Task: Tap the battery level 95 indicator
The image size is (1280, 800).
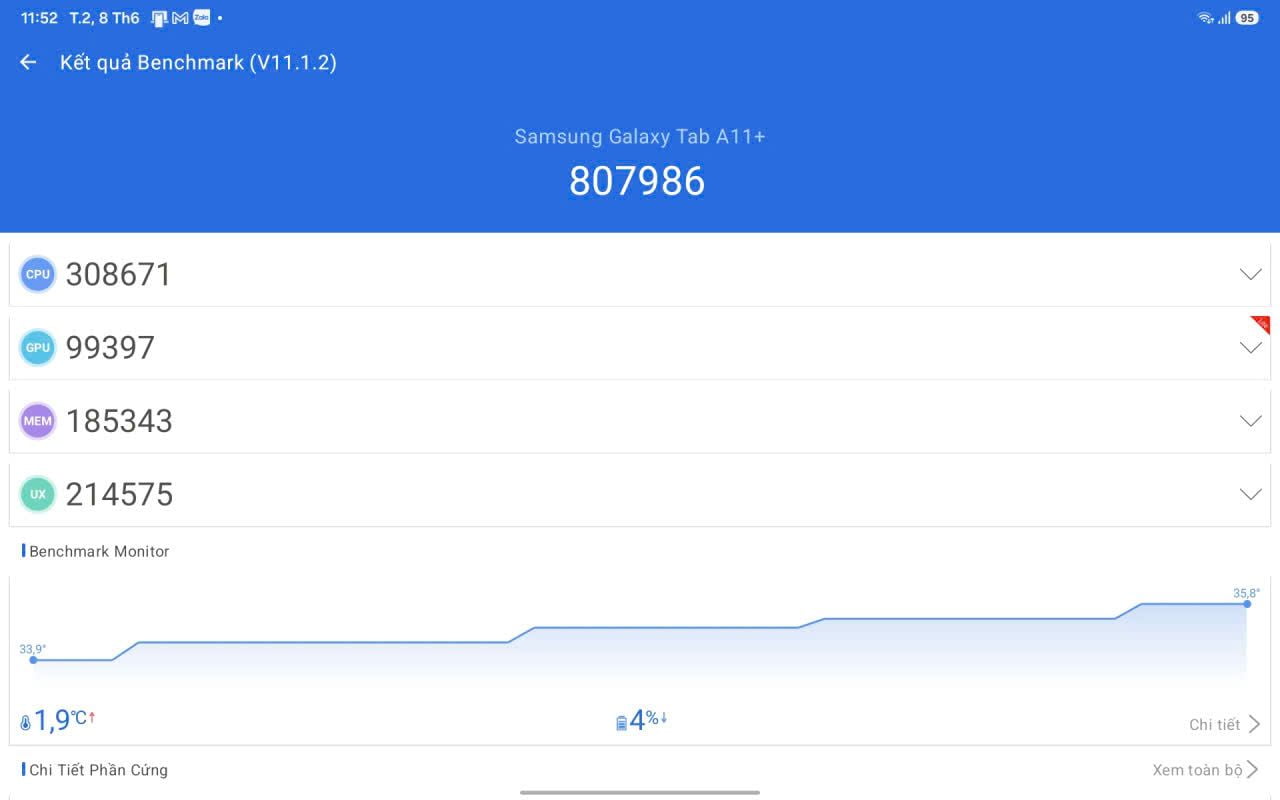Action: tap(1247, 18)
